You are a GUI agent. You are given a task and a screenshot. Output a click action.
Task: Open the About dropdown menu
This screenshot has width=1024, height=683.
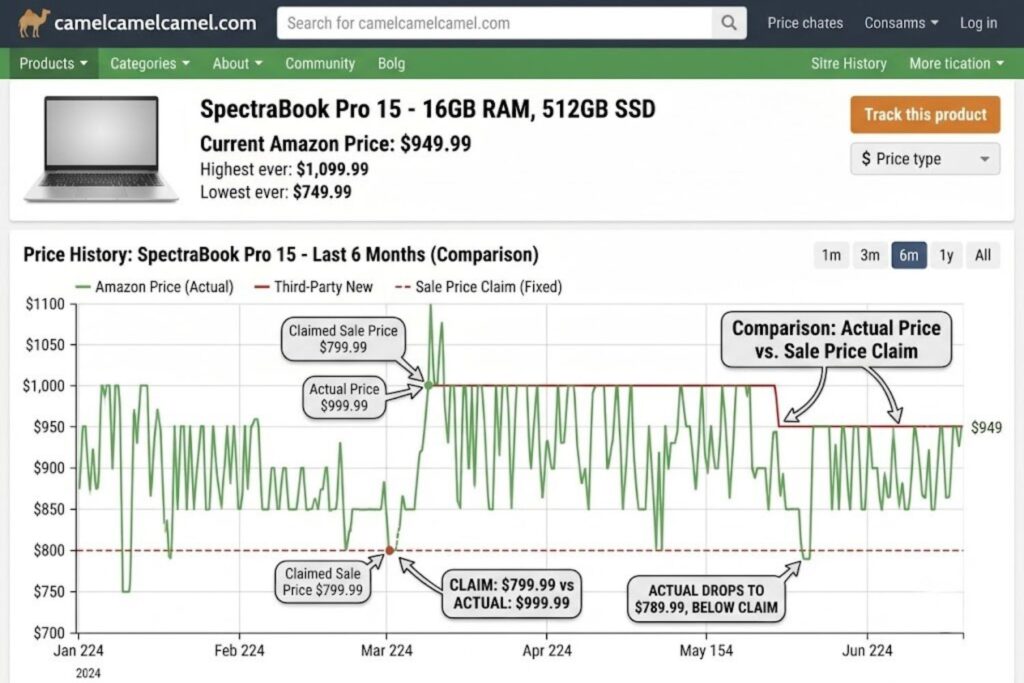tap(237, 63)
